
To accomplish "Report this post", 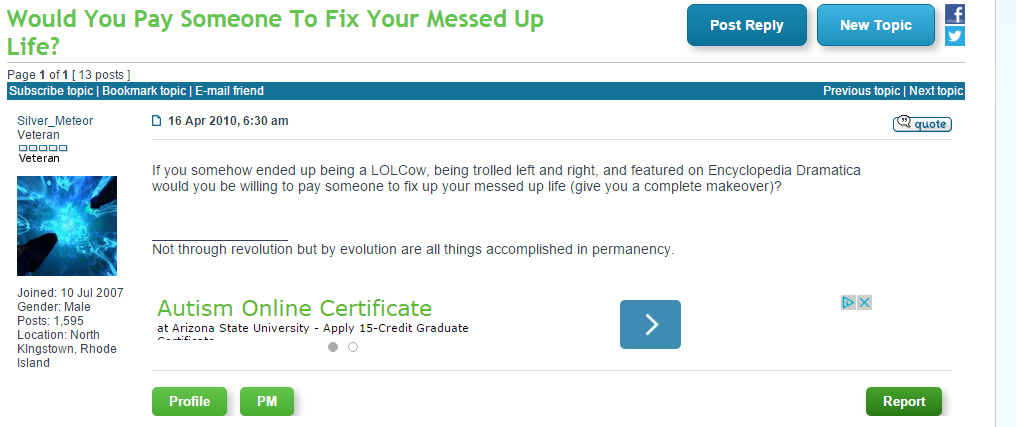I will coord(903,401).
